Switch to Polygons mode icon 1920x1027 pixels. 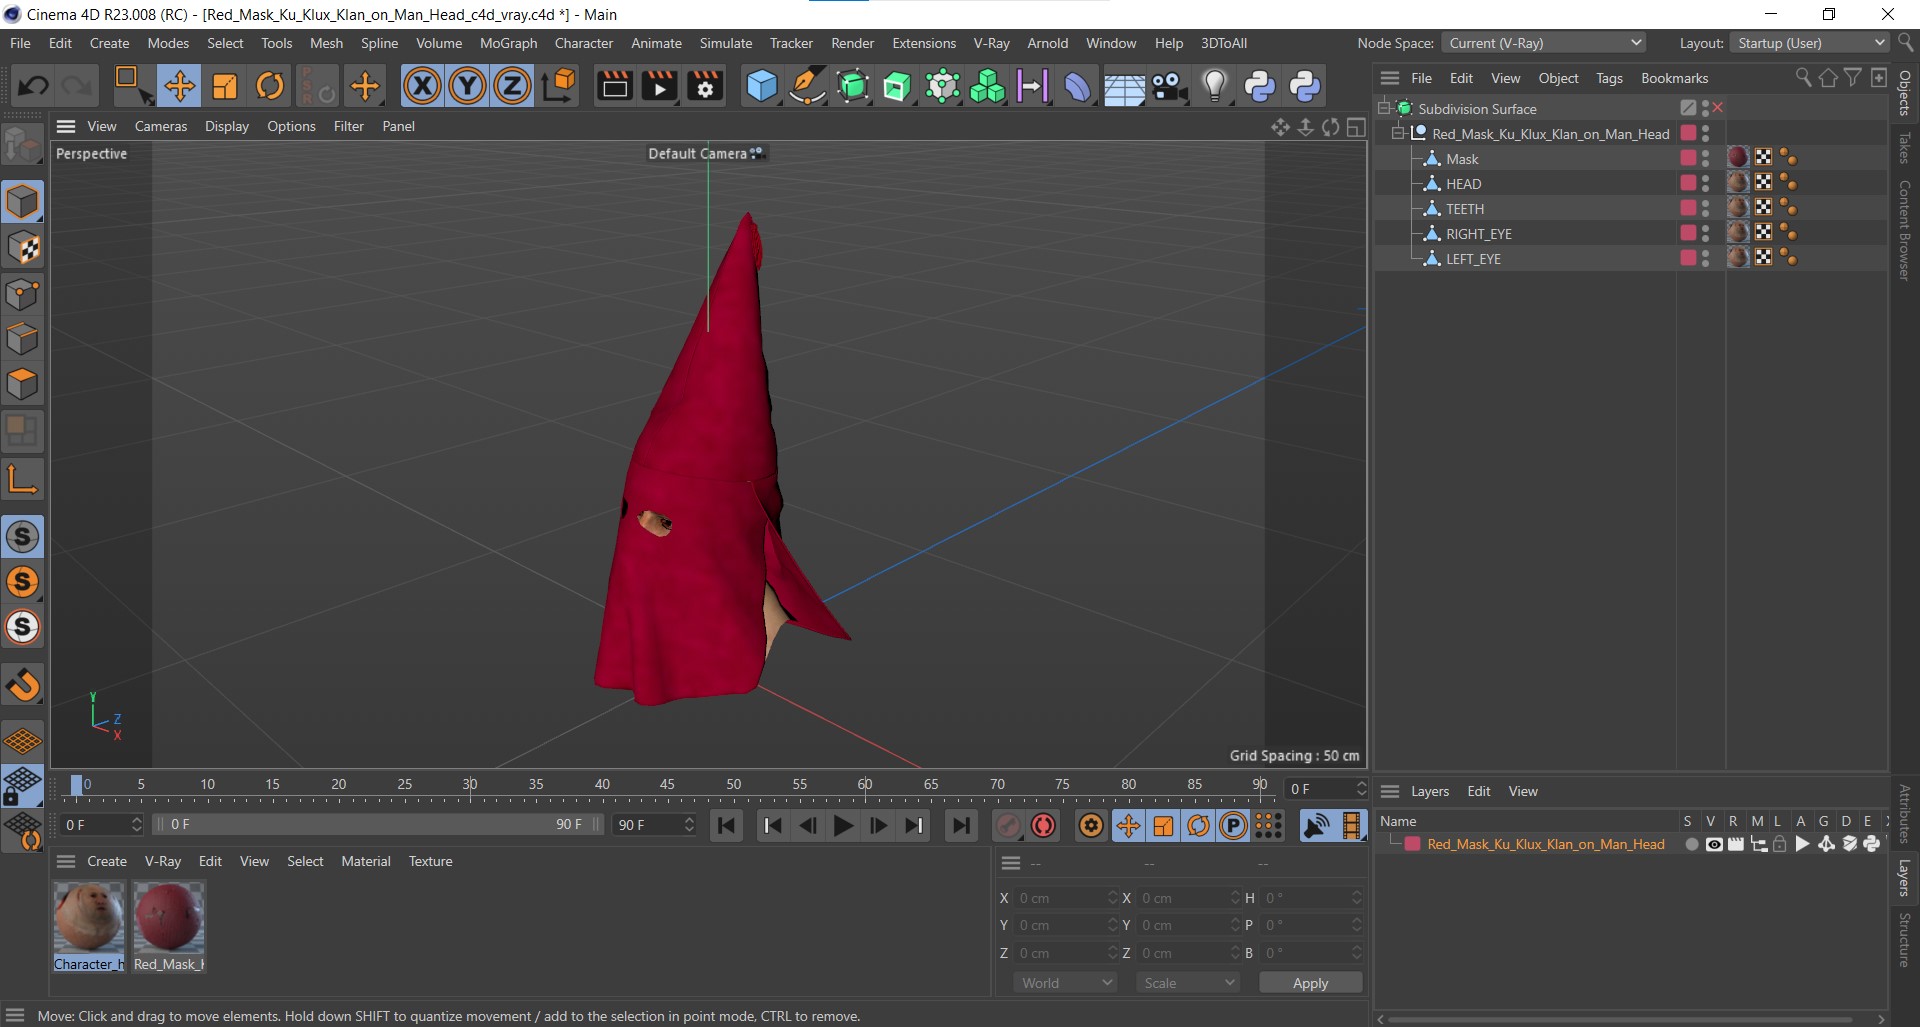22,385
